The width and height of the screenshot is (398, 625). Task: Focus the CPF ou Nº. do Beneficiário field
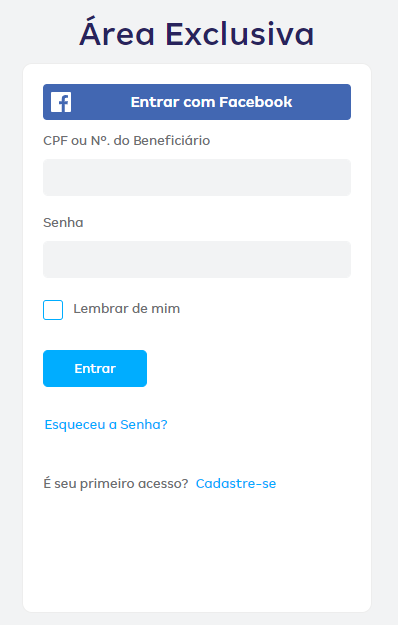point(197,177)
